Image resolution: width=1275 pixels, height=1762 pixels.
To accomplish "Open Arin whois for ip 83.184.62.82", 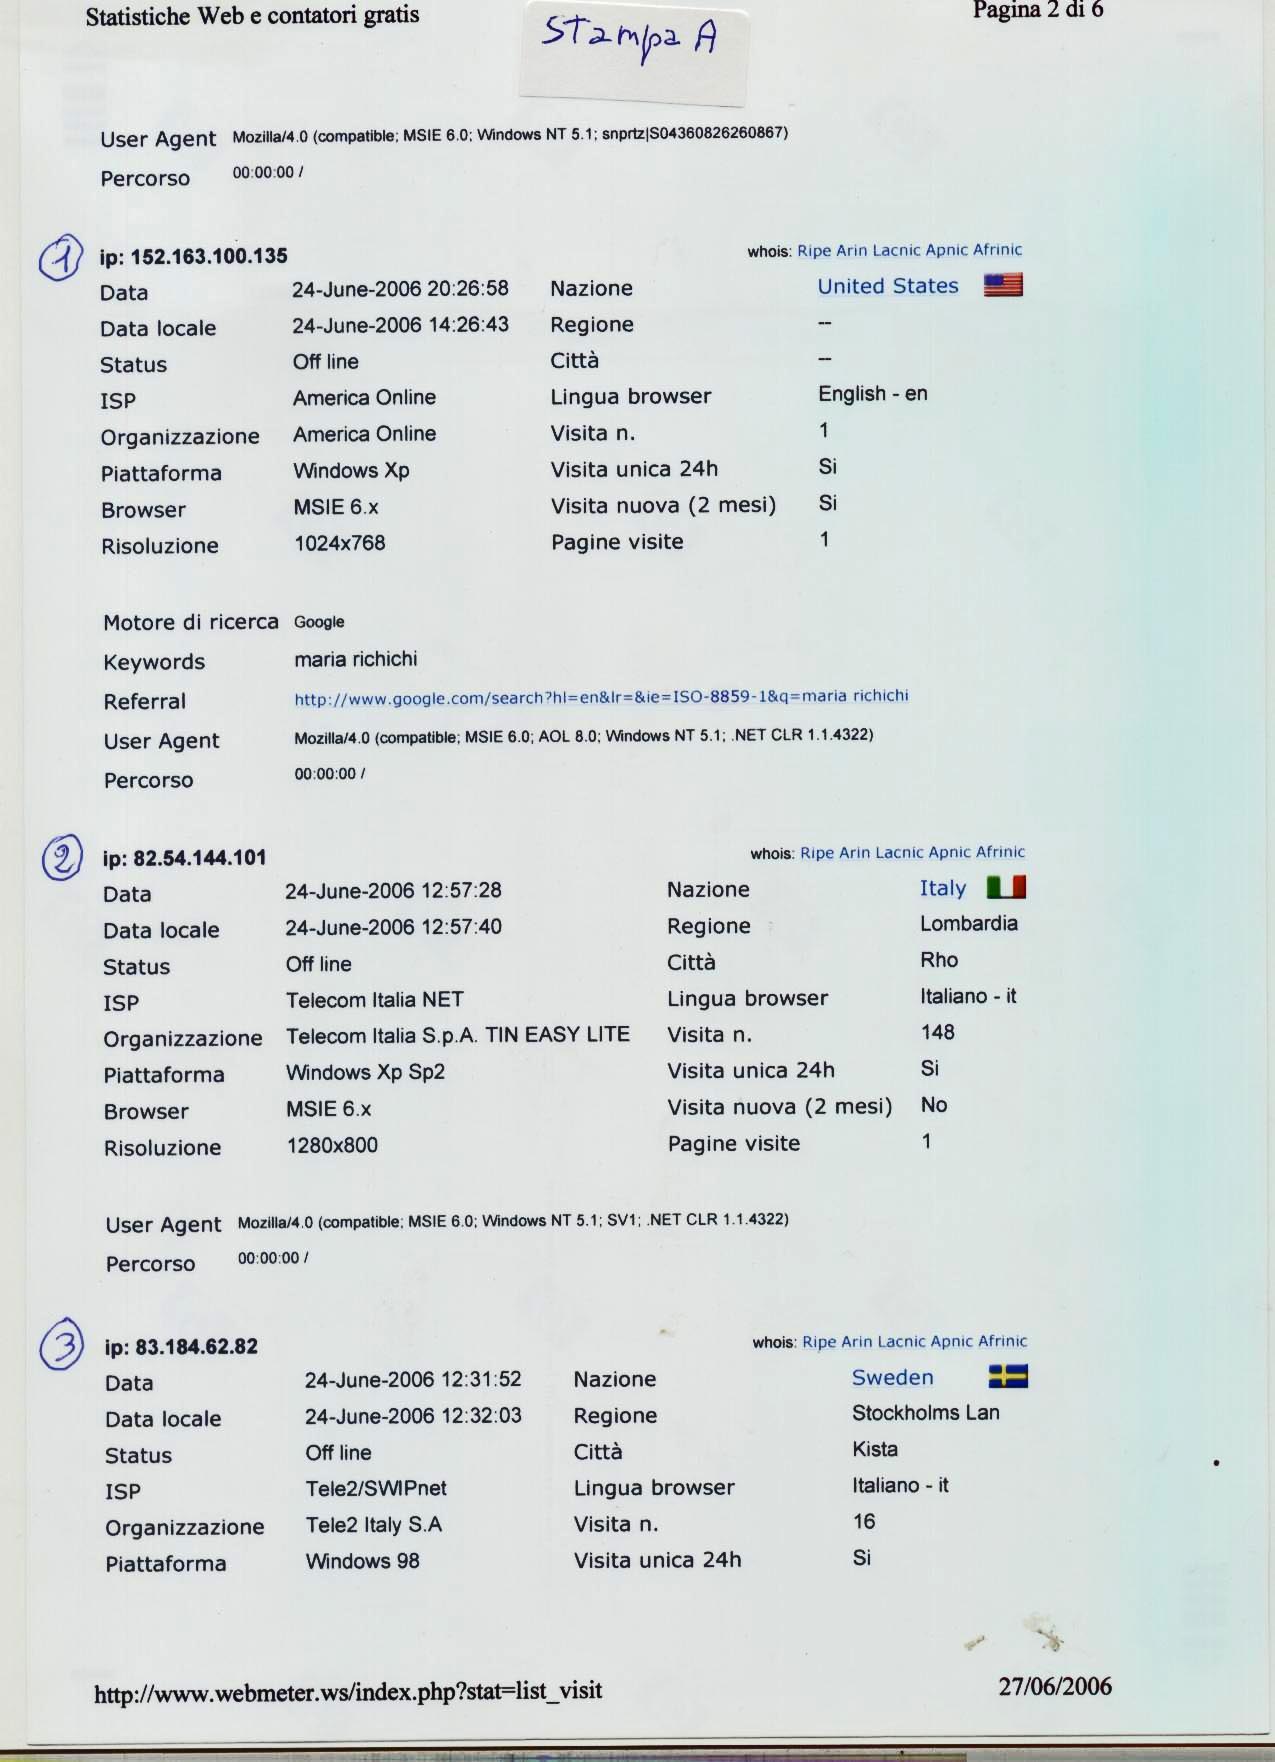I will 856,1341.
